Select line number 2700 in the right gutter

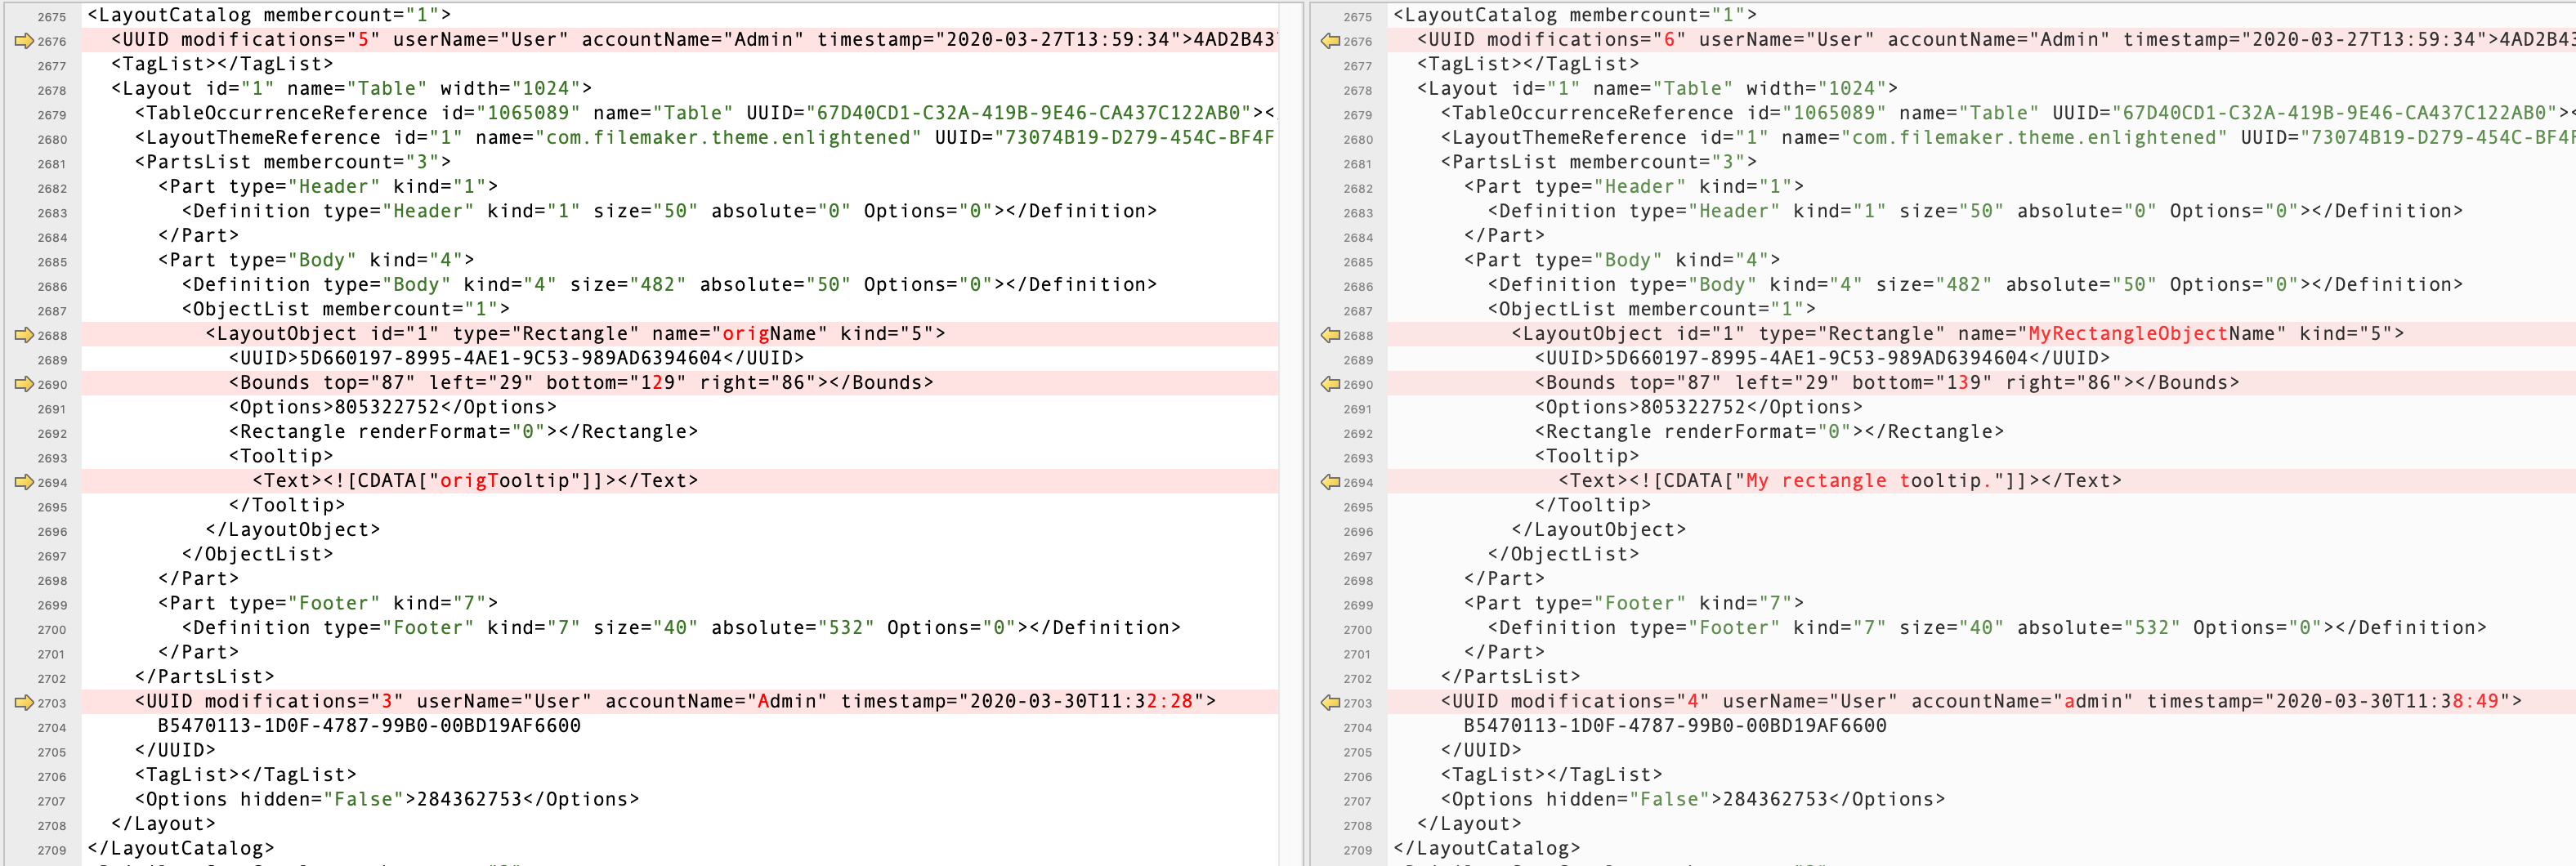[1357, 630]
